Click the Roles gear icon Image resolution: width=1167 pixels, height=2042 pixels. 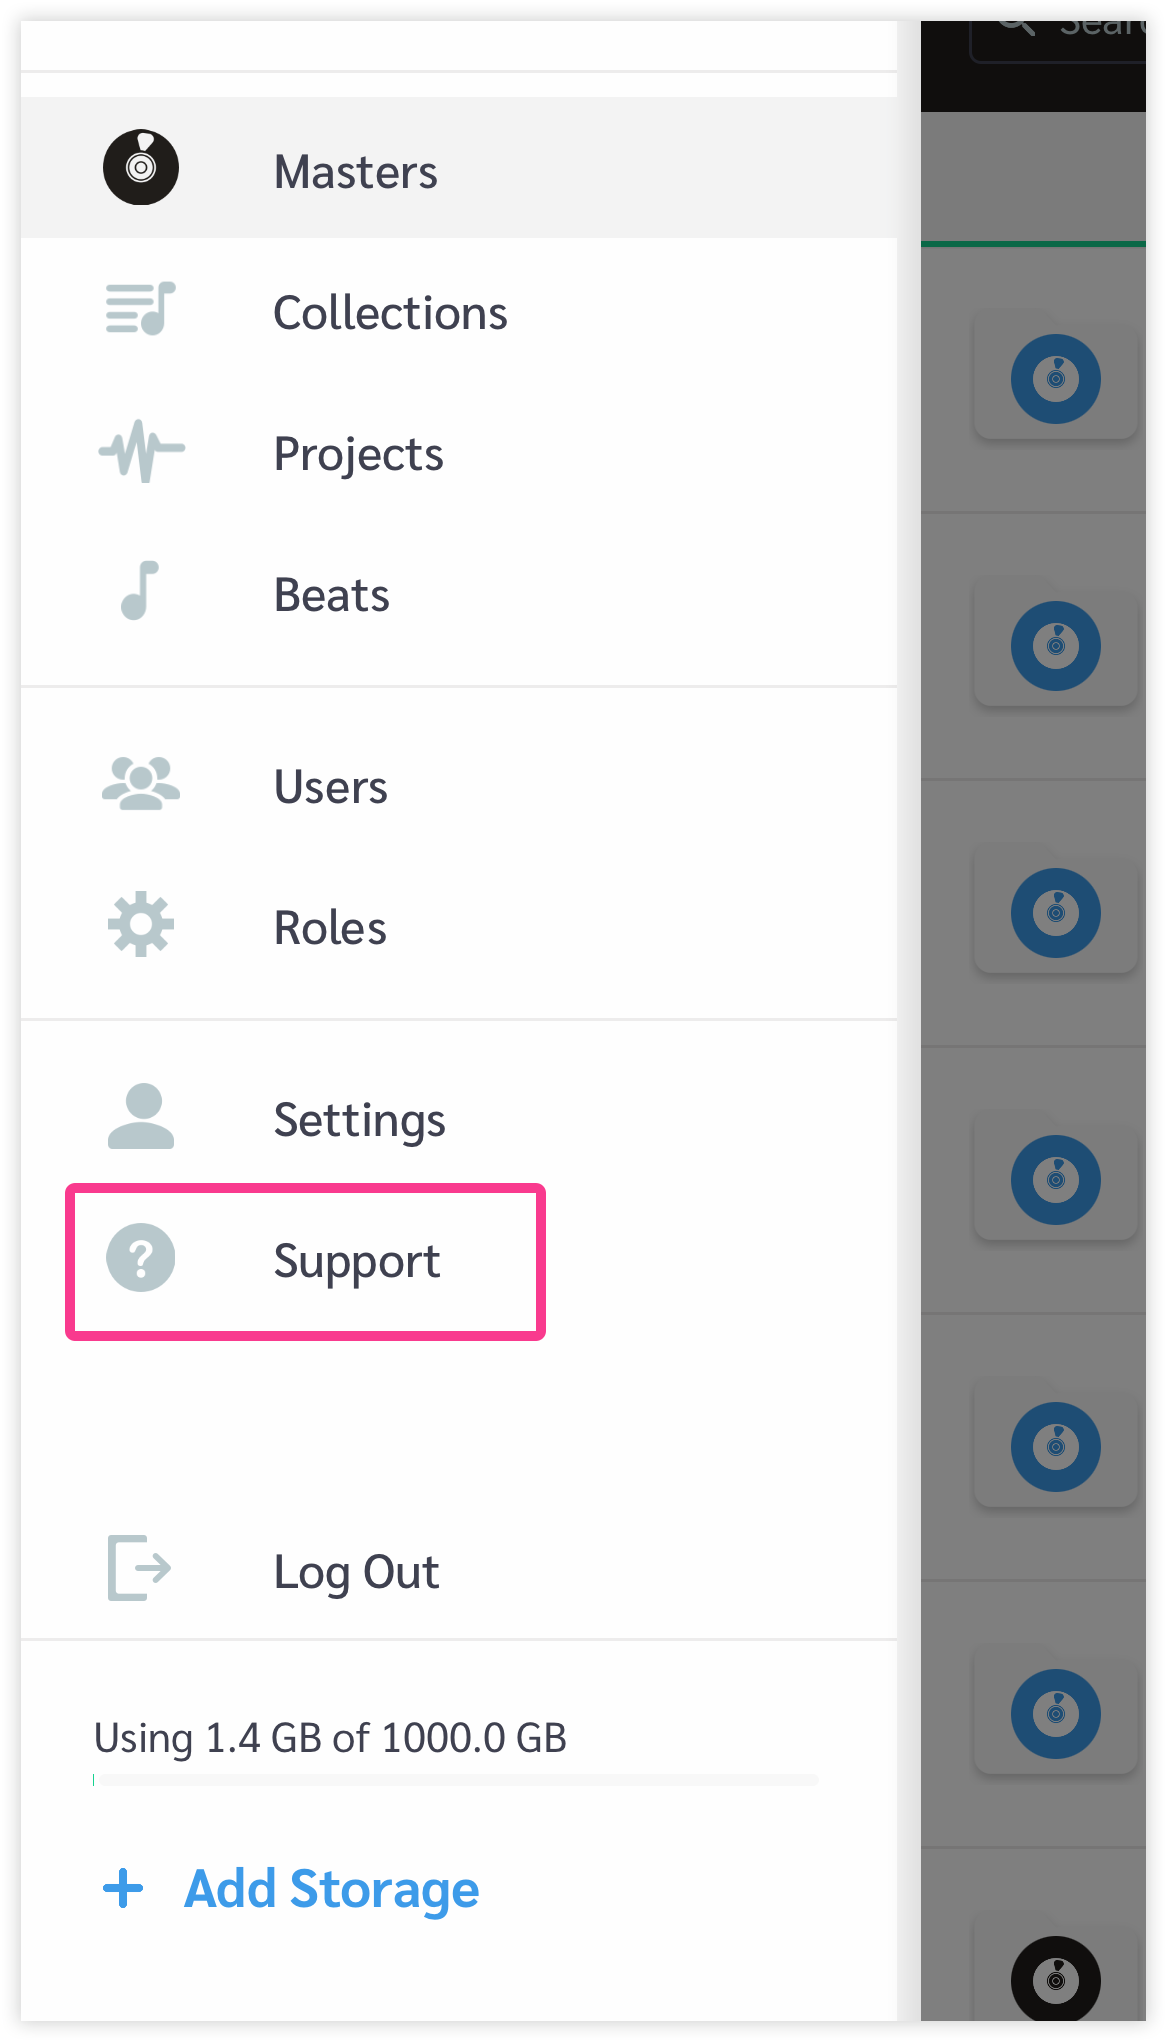[141, 924]
